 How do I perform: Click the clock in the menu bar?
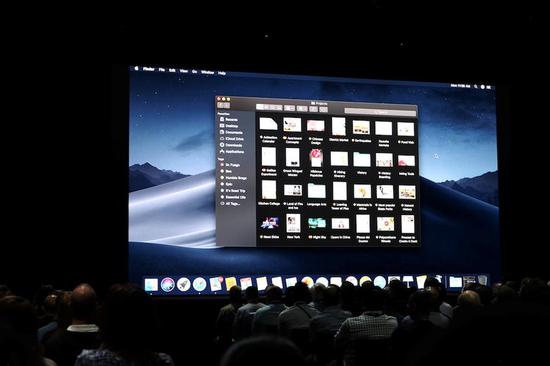[461, 85]
